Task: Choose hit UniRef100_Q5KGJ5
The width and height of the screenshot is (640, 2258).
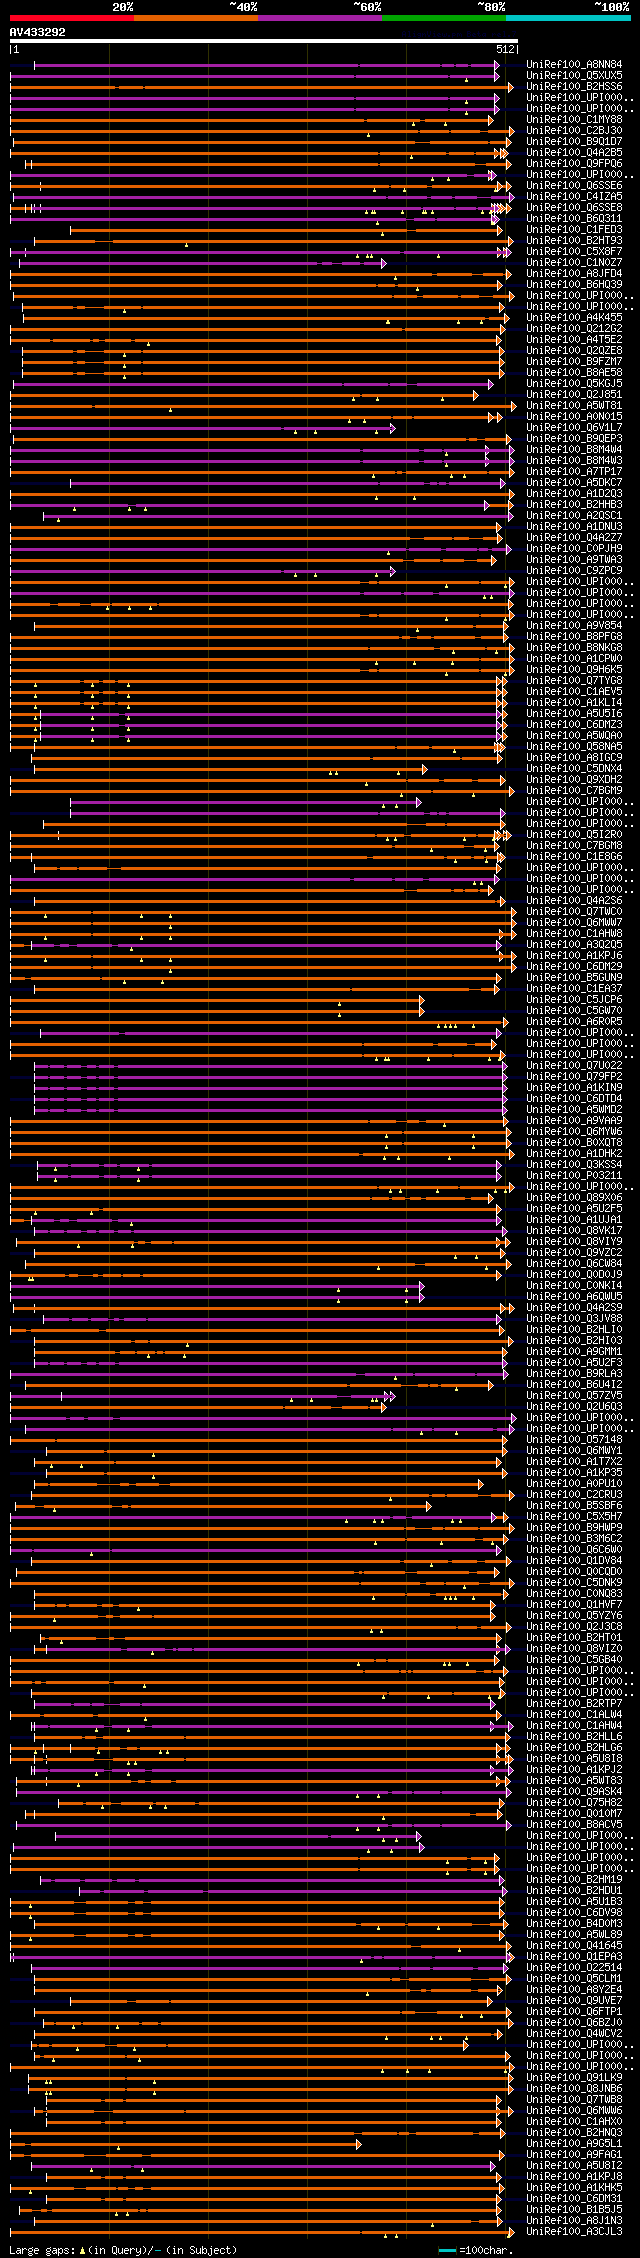Action: (574, 383)
